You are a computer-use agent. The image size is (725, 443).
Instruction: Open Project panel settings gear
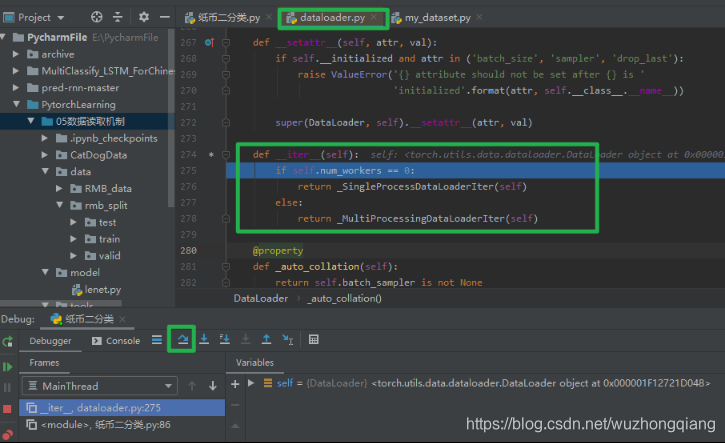tap(144, 18)
